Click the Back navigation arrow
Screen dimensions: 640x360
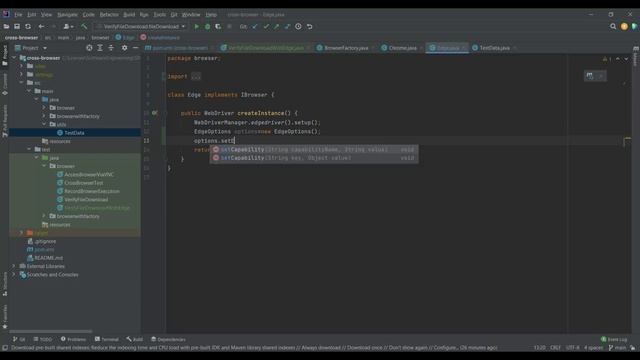tap(41, 27)
